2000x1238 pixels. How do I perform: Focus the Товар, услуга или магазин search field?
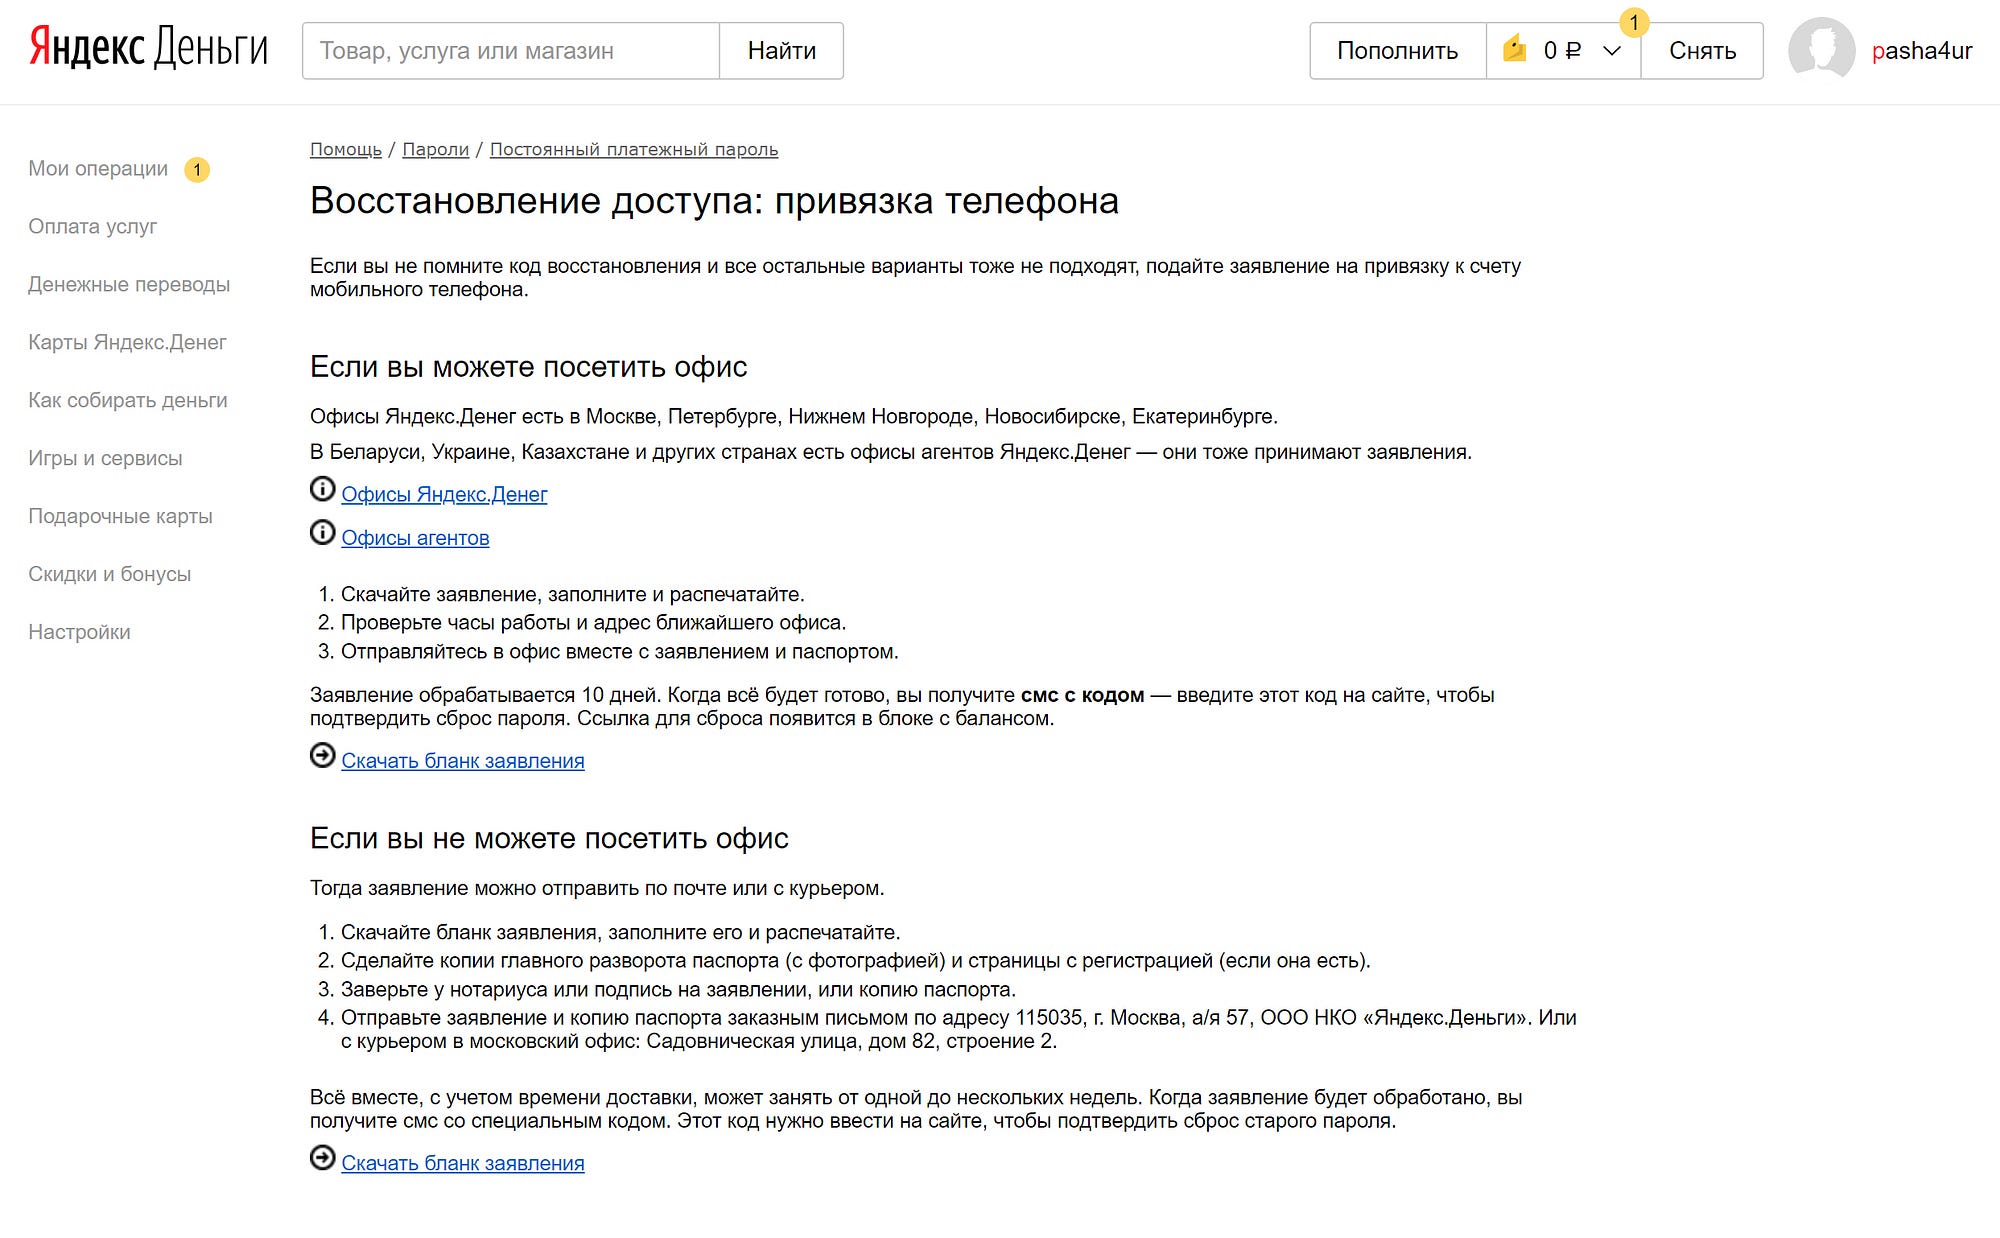pos(511,51)
